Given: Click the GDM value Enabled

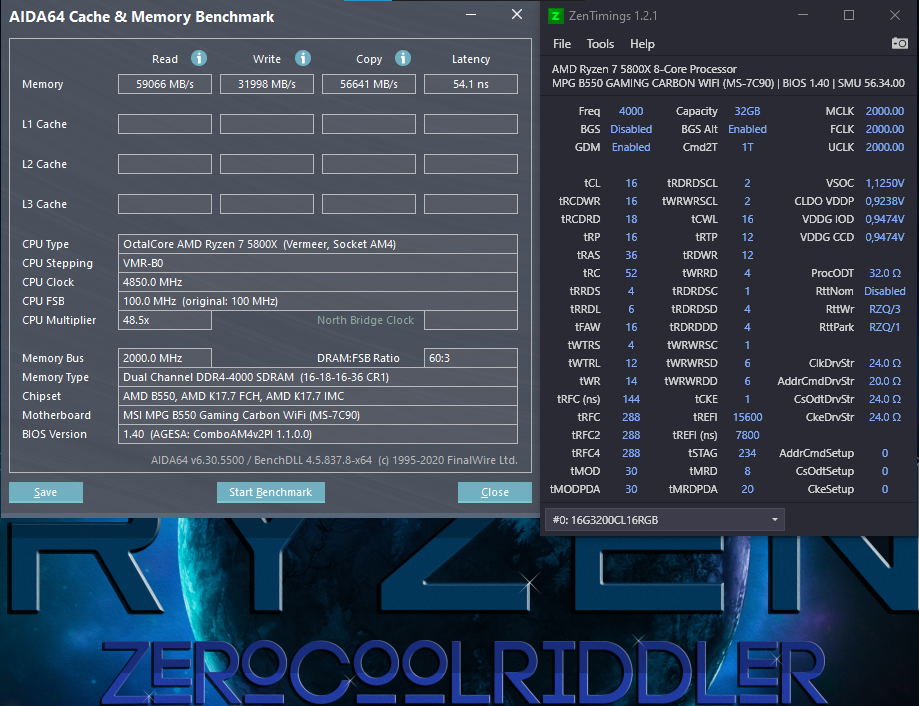Looking at the screenshot, I should pos(631,147).
